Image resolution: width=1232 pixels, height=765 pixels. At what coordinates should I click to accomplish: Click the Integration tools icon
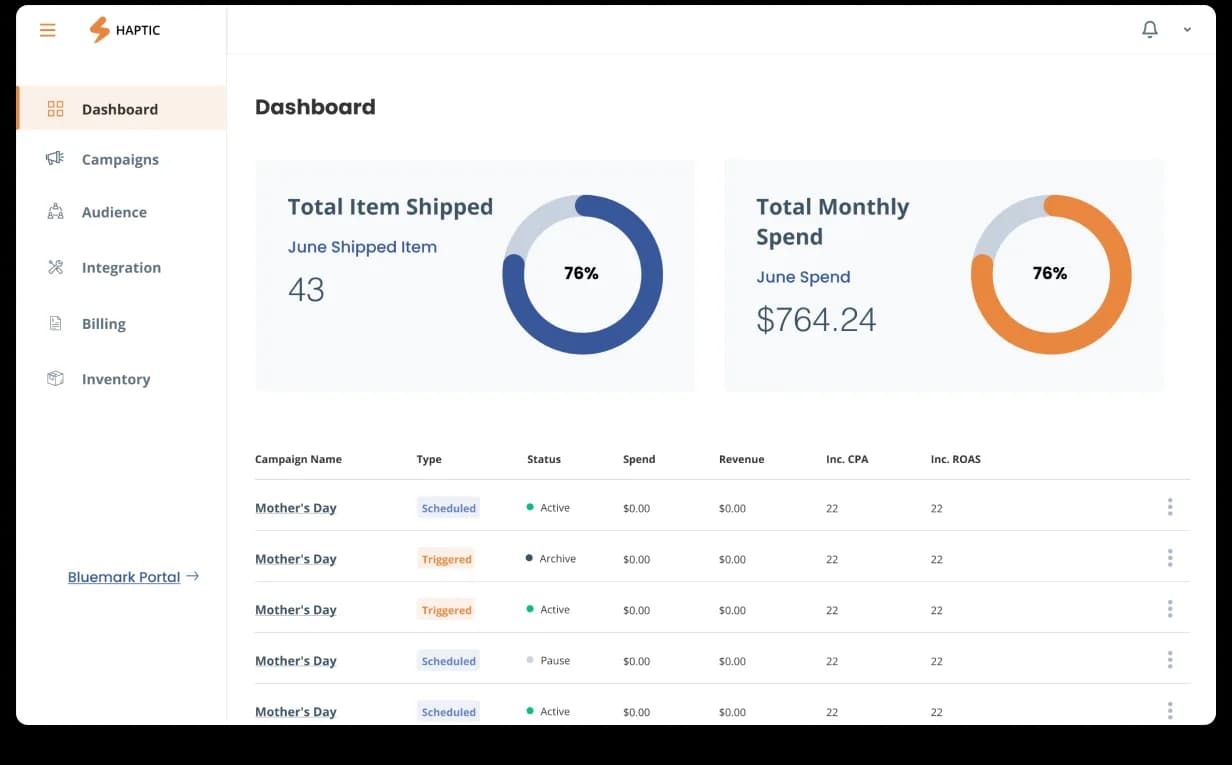[55, 267]
